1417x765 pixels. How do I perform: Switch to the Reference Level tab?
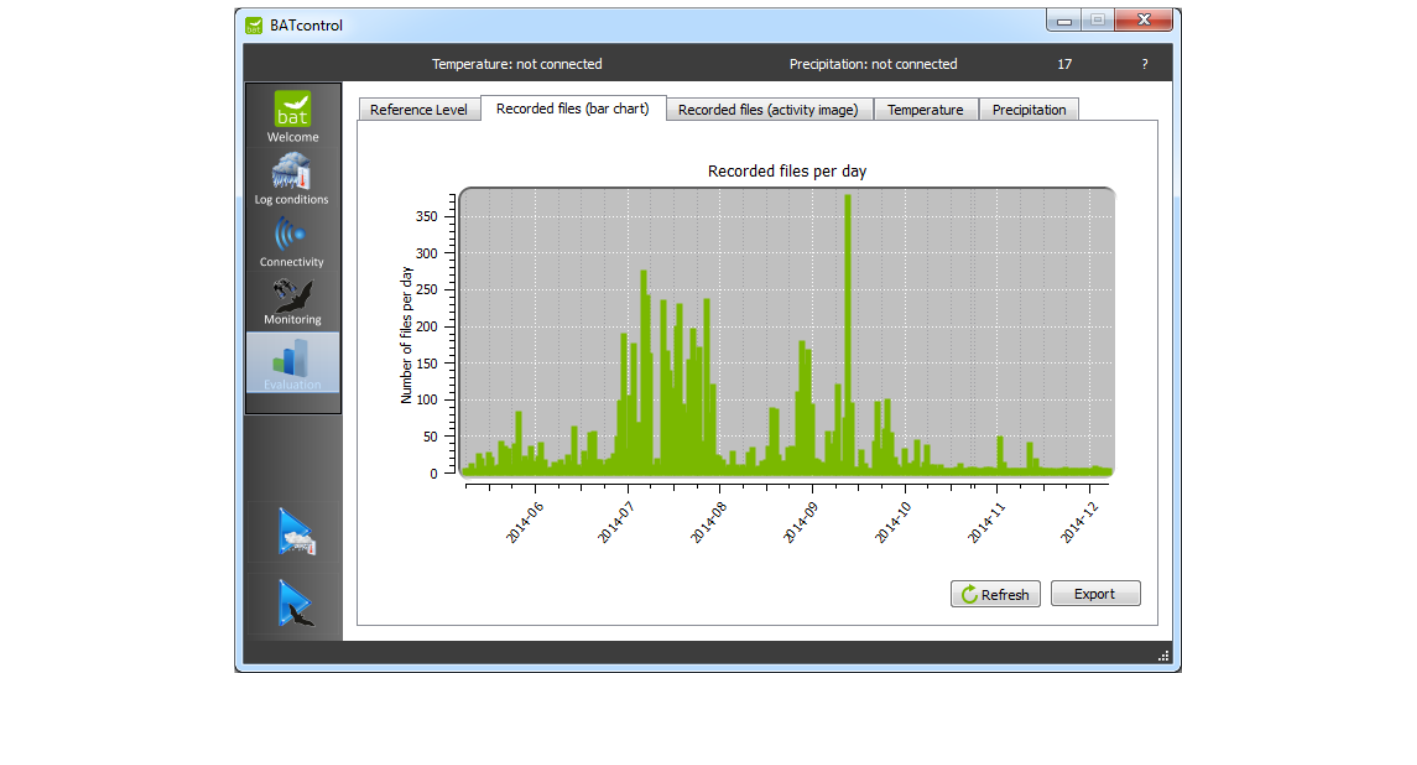pos(418,110)
